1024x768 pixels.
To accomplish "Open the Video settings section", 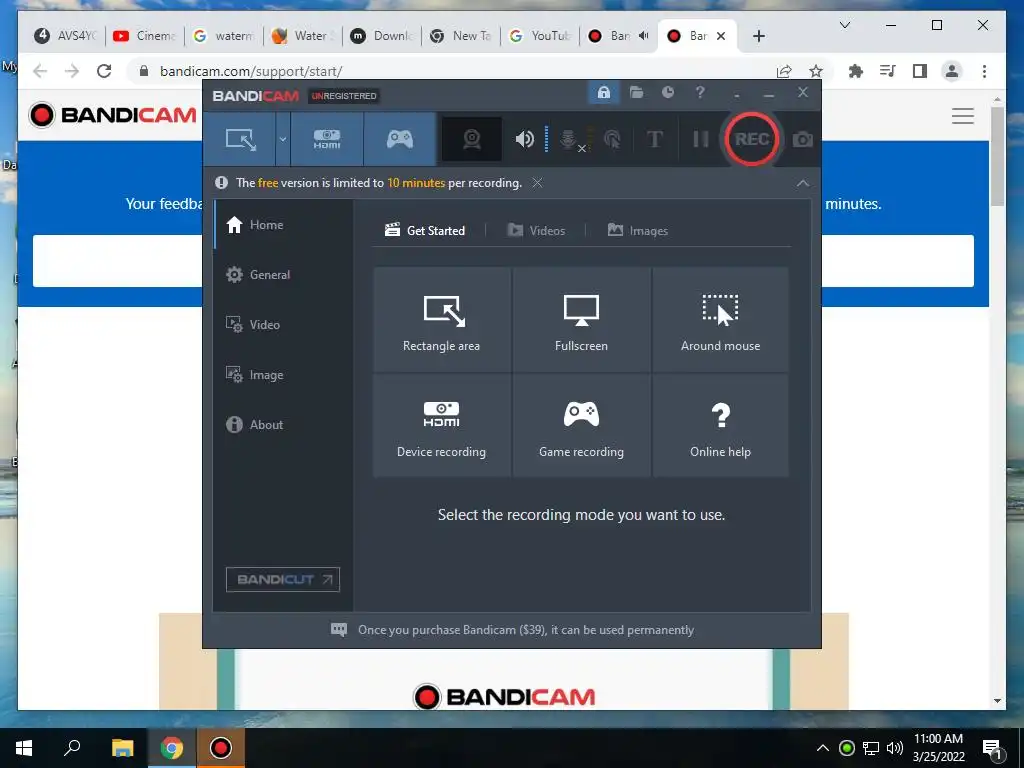I will tap(283, 325).
